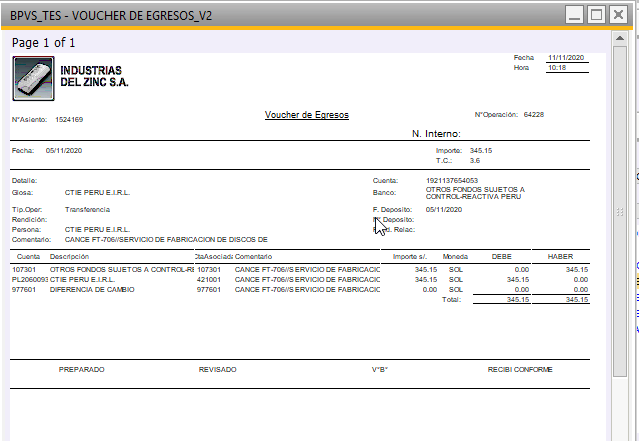Screen dimensions: 639x441
Task: Click the total HABER amount 345.15
Action: [x=577, y=300]
